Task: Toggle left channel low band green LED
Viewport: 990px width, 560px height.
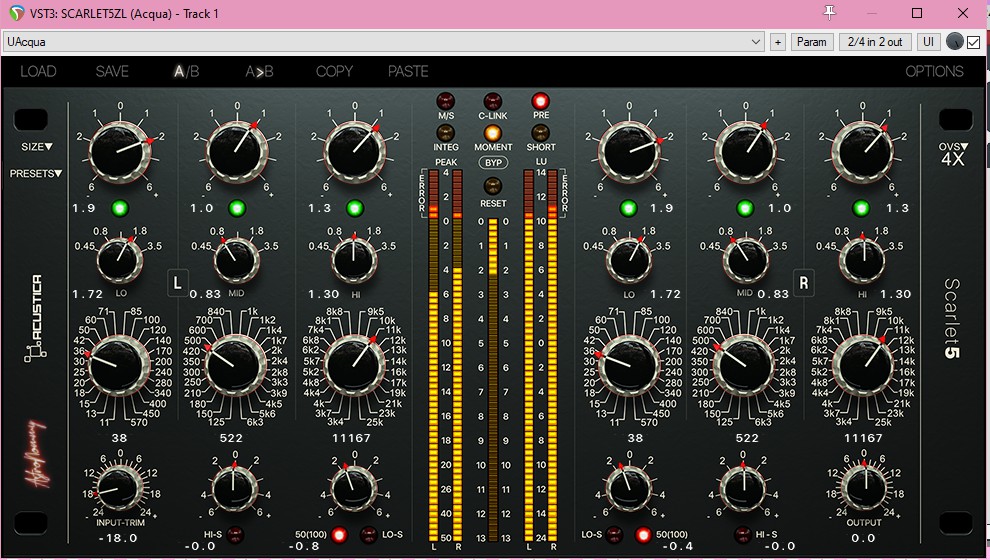Action: 119,208
